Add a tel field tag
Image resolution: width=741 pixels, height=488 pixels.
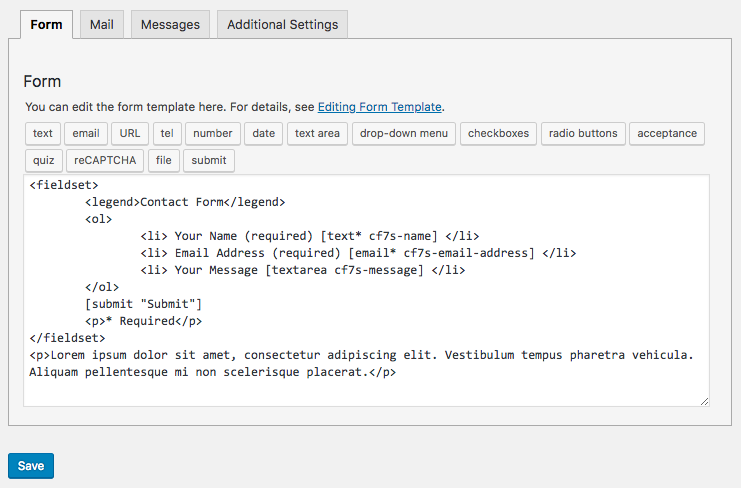coord(167,134)
